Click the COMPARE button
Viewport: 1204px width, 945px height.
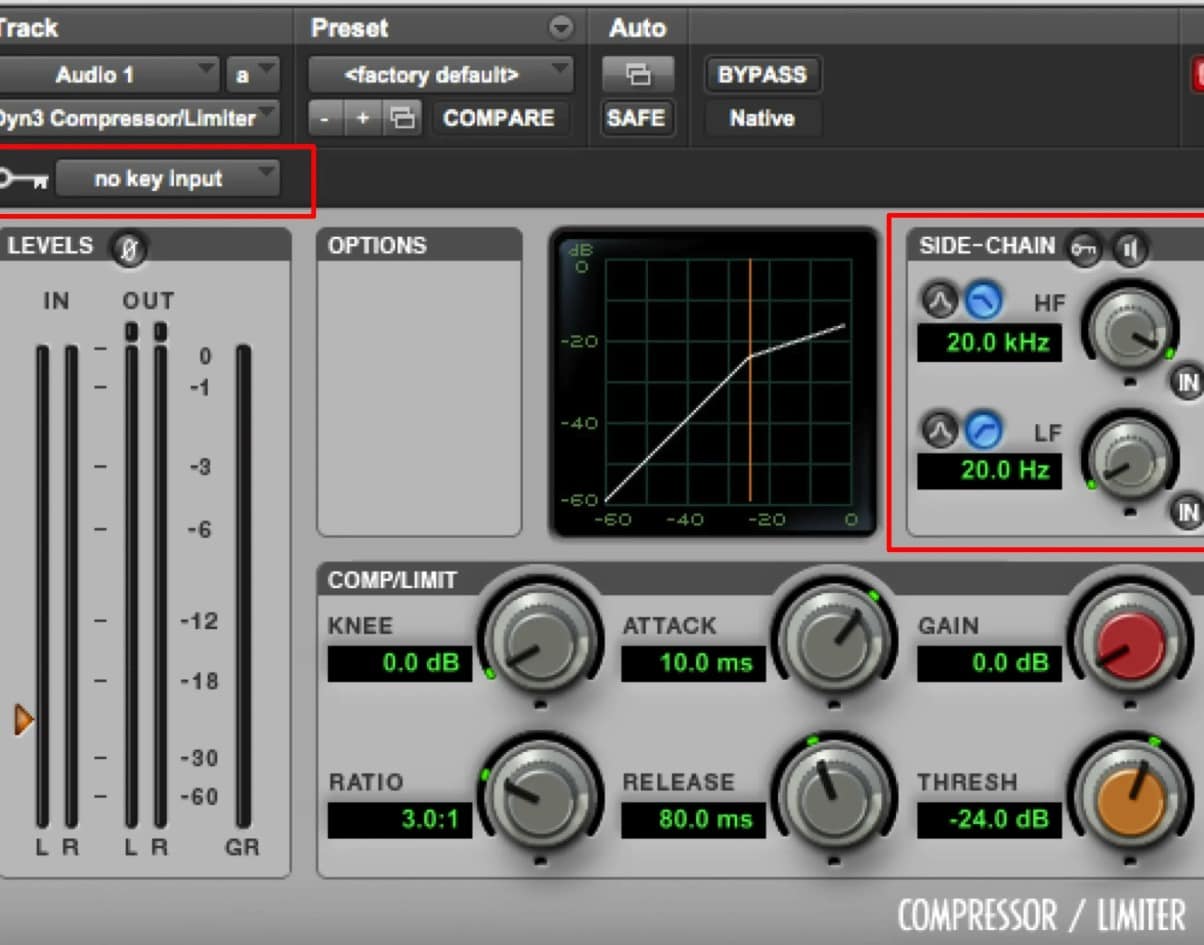point(499,118)
